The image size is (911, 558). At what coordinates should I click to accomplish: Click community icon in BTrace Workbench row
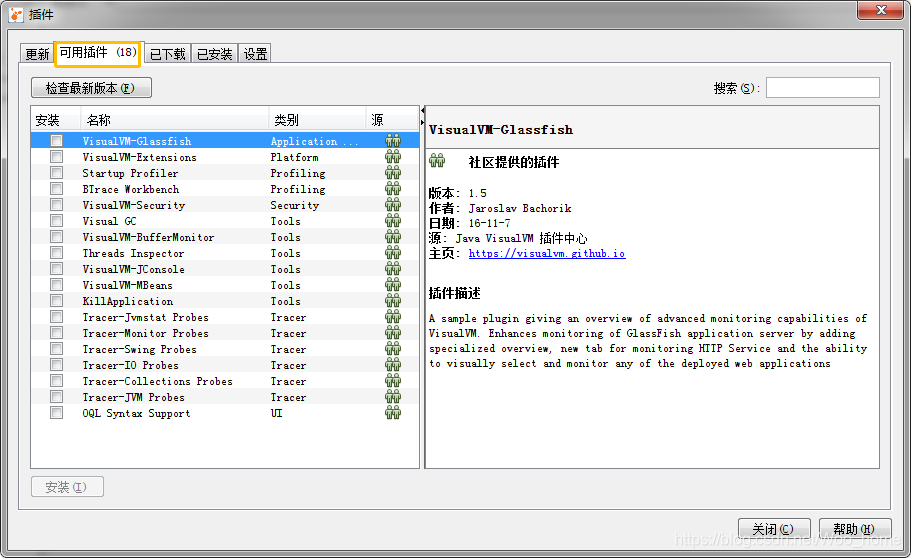point(393,189)
